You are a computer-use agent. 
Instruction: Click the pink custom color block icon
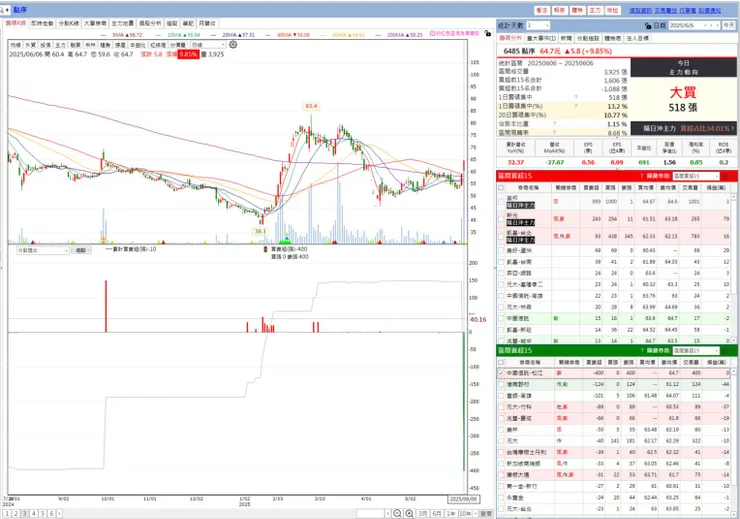(432, 33)
